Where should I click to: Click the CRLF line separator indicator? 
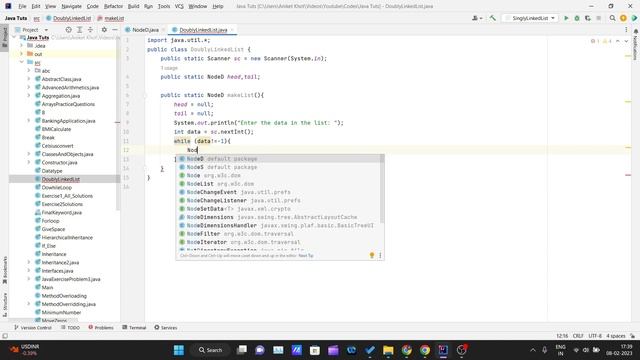[x=578, y=336]
